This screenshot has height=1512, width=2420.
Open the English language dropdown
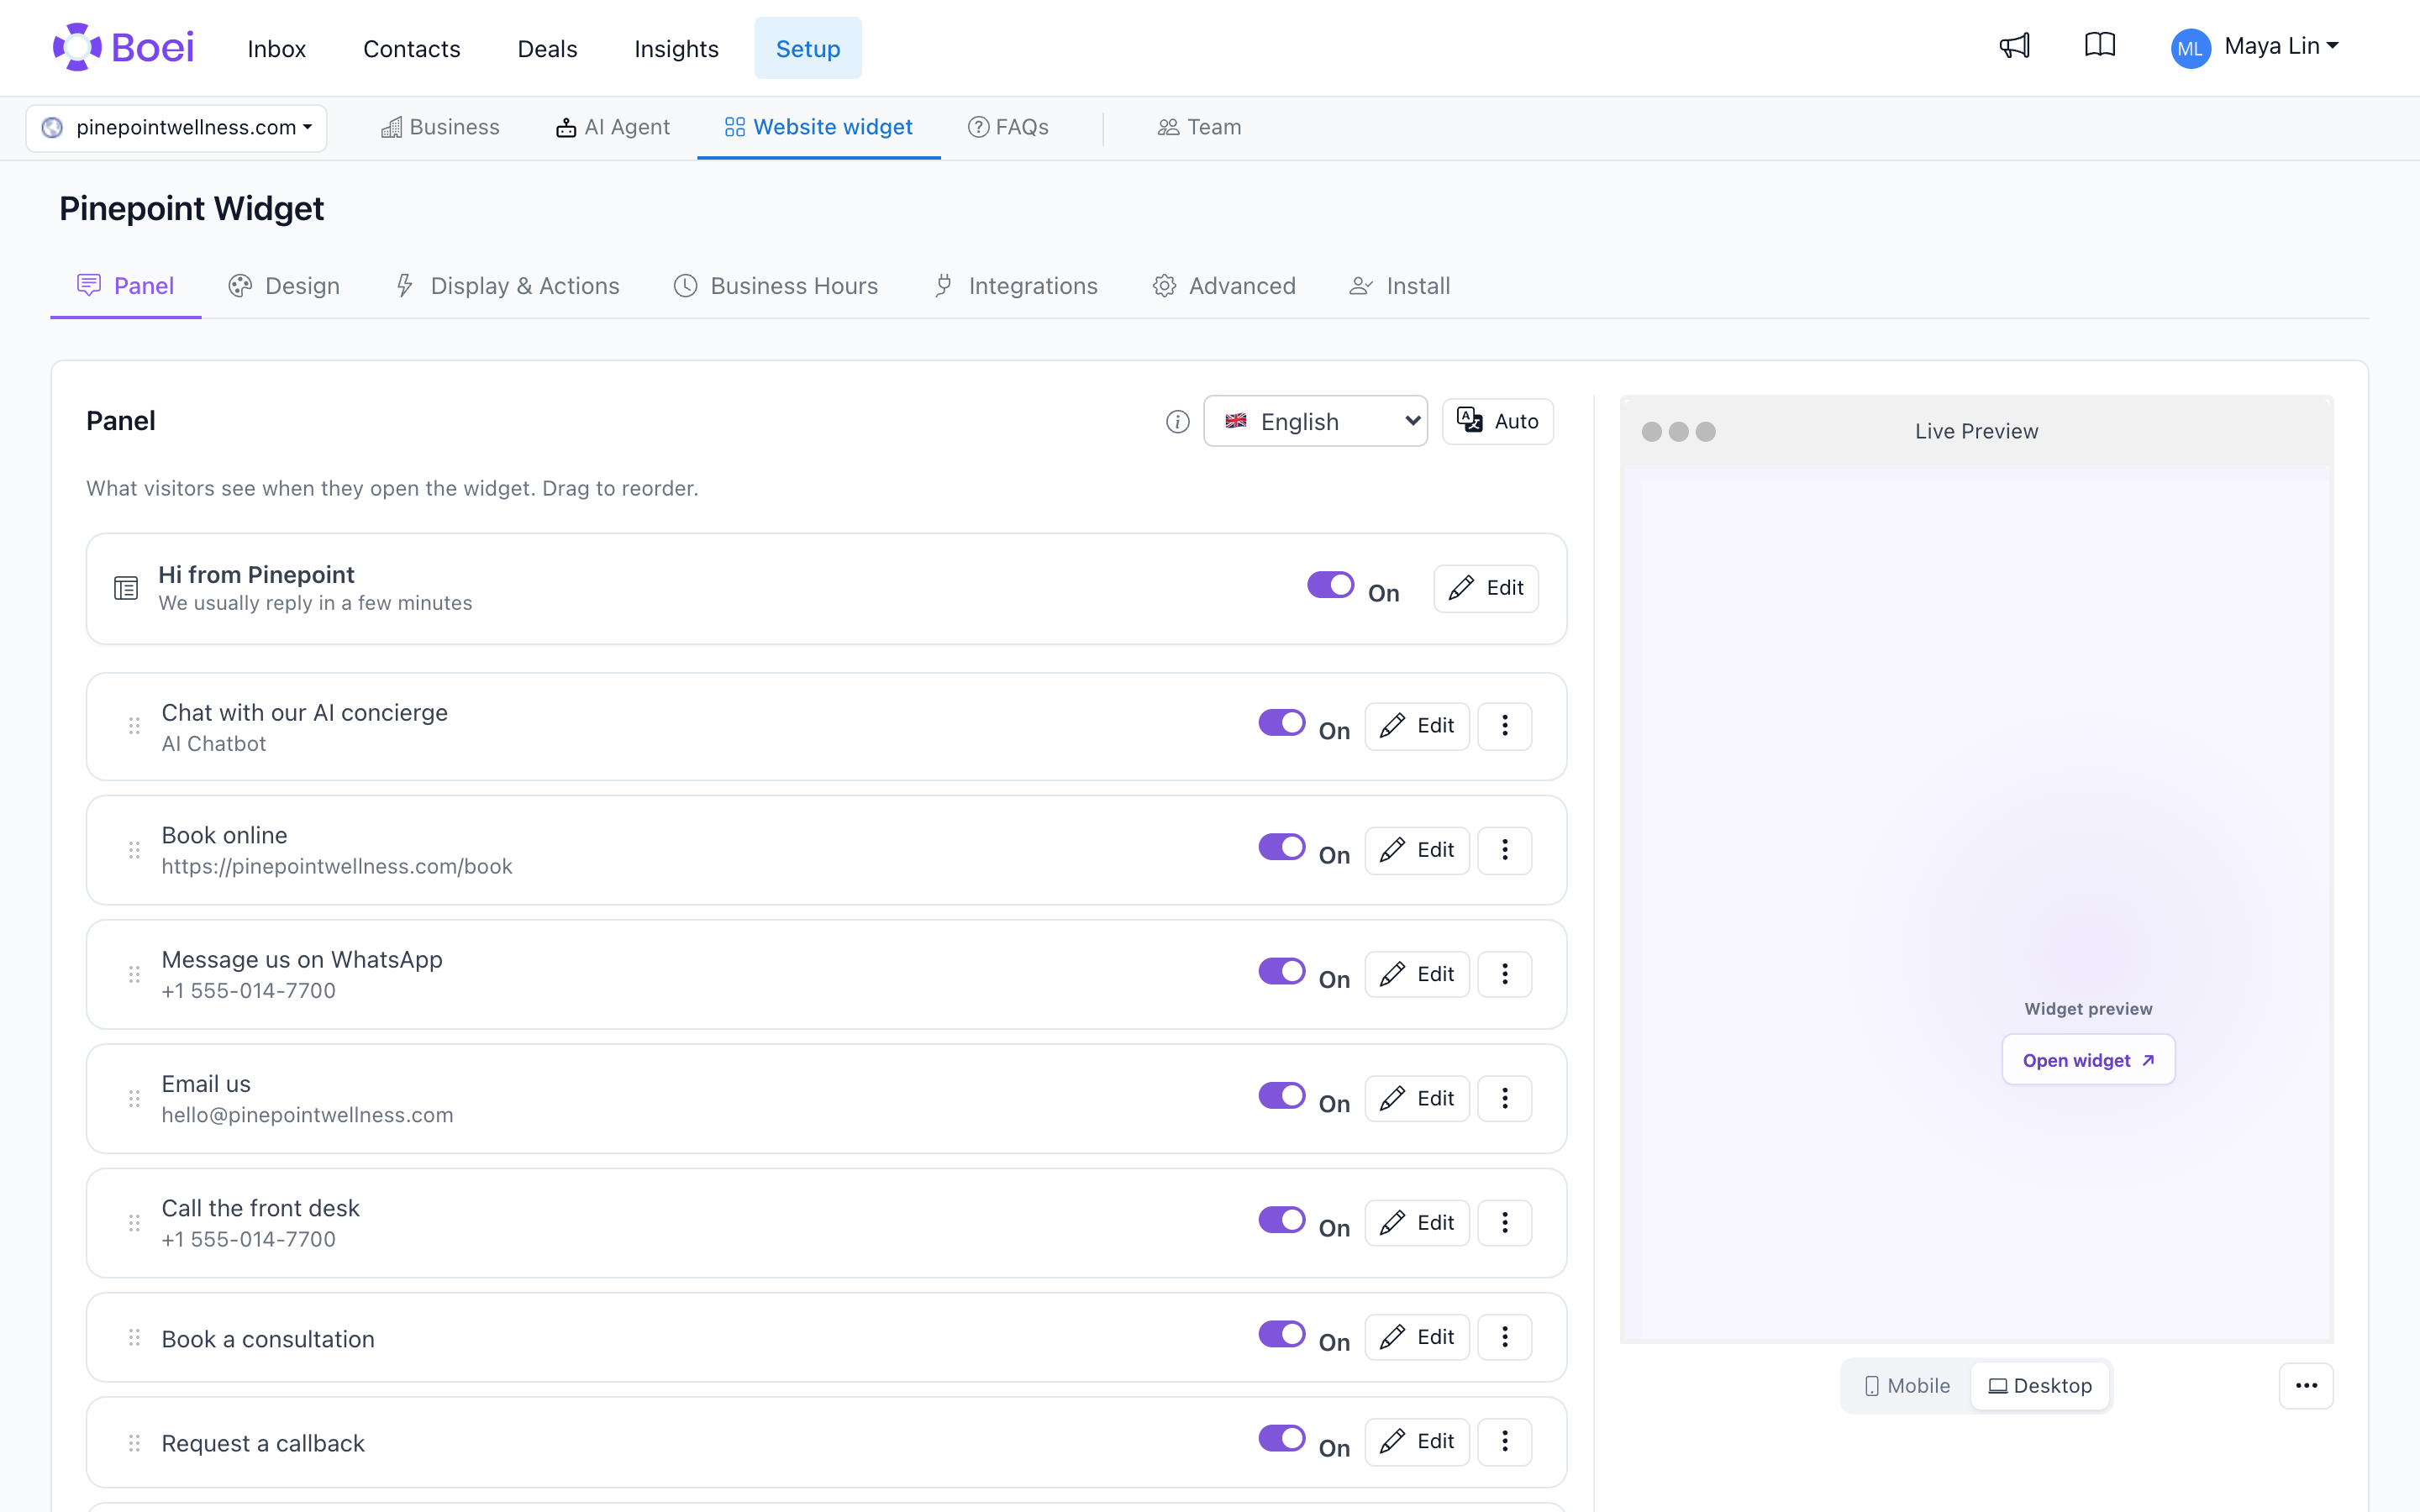point(1315,421)
